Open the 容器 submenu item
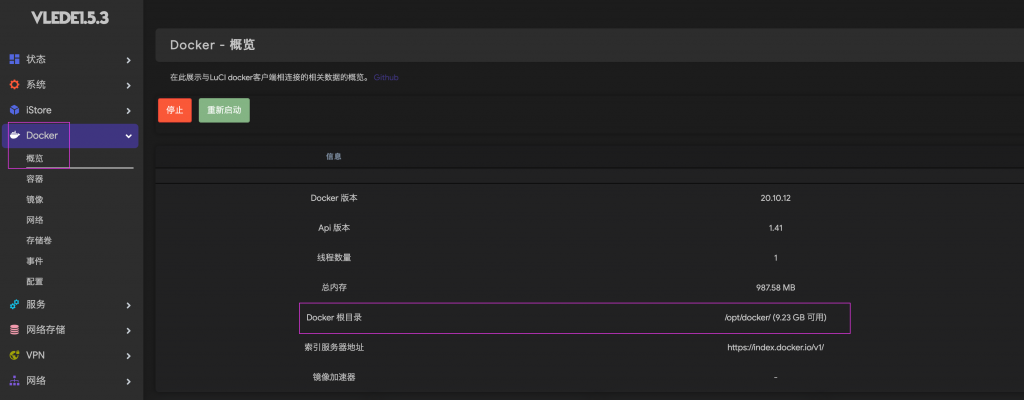The width and height of the screenshot is (1024, 400). click(x=35, y=179)
